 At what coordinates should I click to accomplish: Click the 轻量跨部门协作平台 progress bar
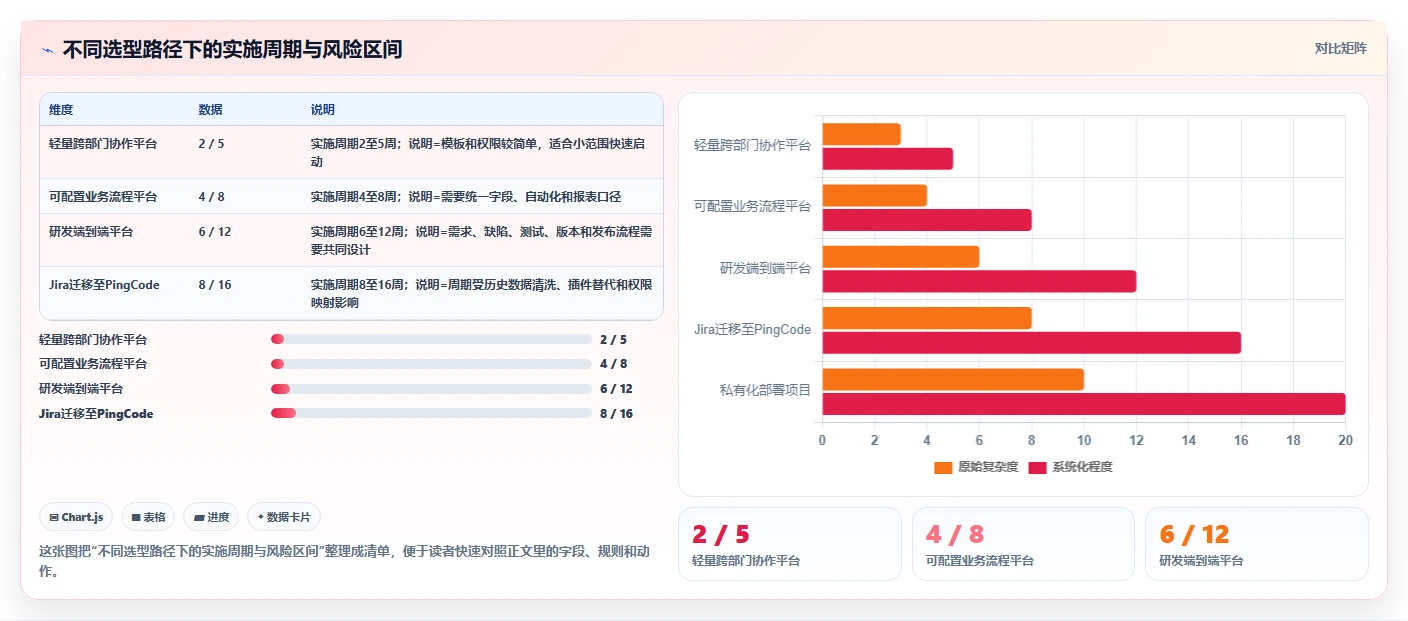coord(431,339)
